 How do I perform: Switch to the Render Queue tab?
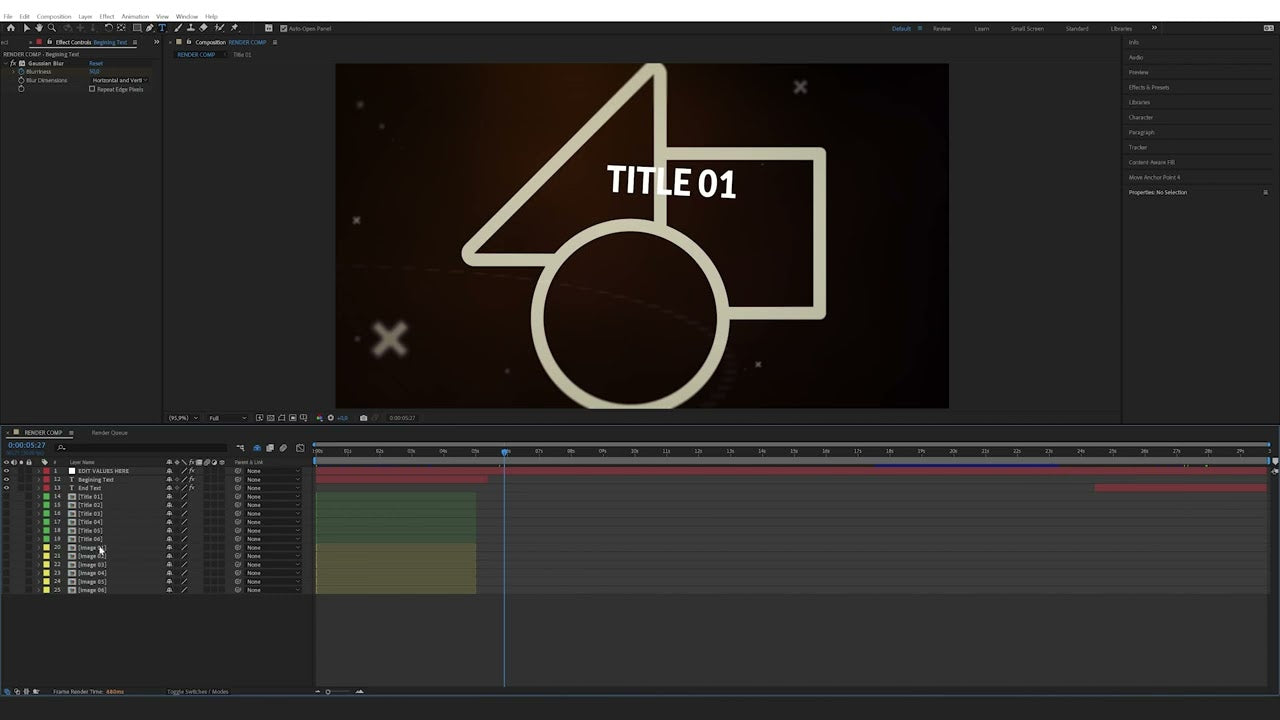click(108, 432)
